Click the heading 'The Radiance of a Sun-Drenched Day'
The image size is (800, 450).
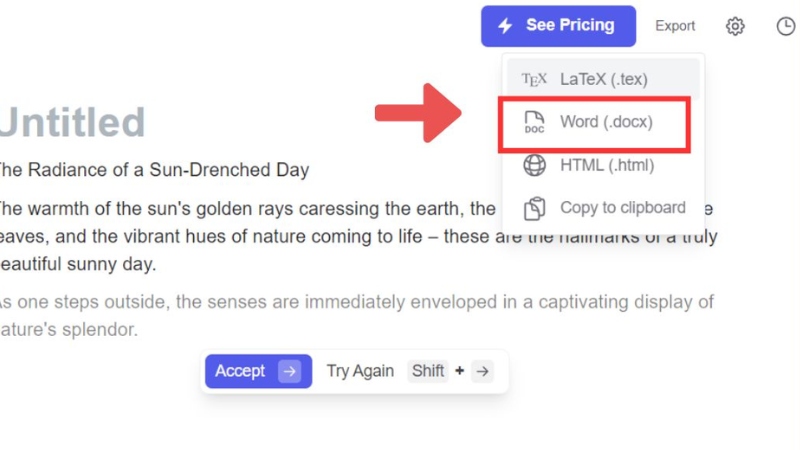(x=154, y=170)
